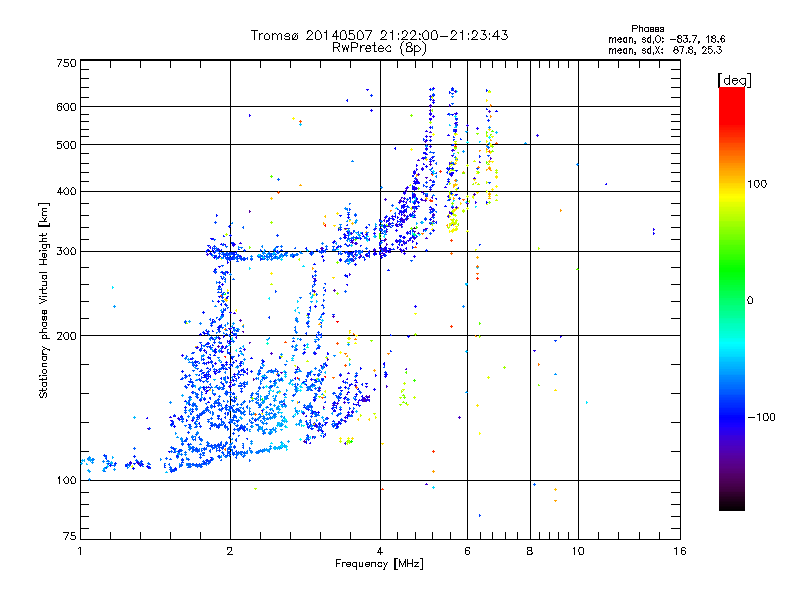The image size is (800, 600).
Task: Click y-axis tick label '600'
Action: 66,107
